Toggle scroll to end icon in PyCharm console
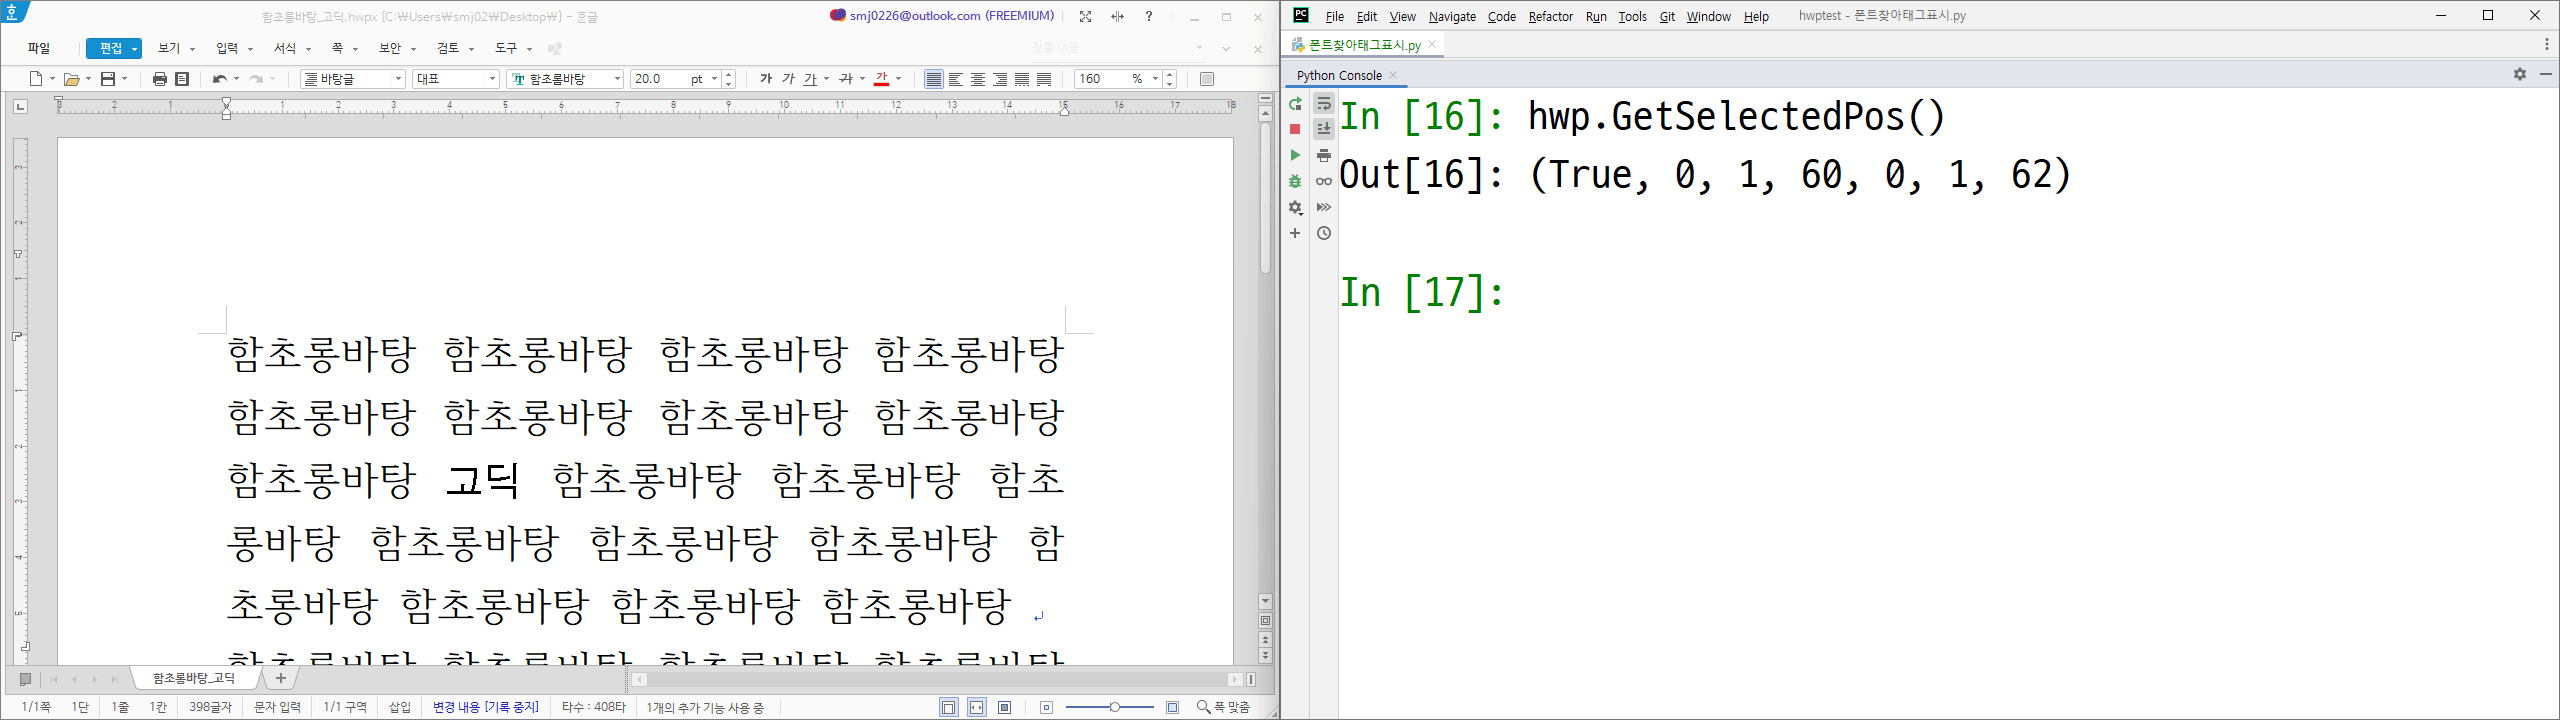Screen dimensions: 2560x720 click(1324, 128)
